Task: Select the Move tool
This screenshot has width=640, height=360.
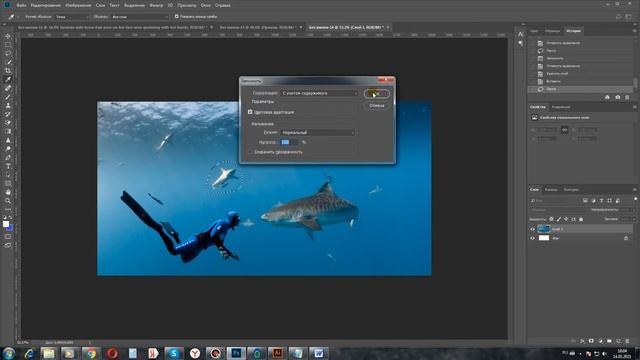Action: [8, 36]
